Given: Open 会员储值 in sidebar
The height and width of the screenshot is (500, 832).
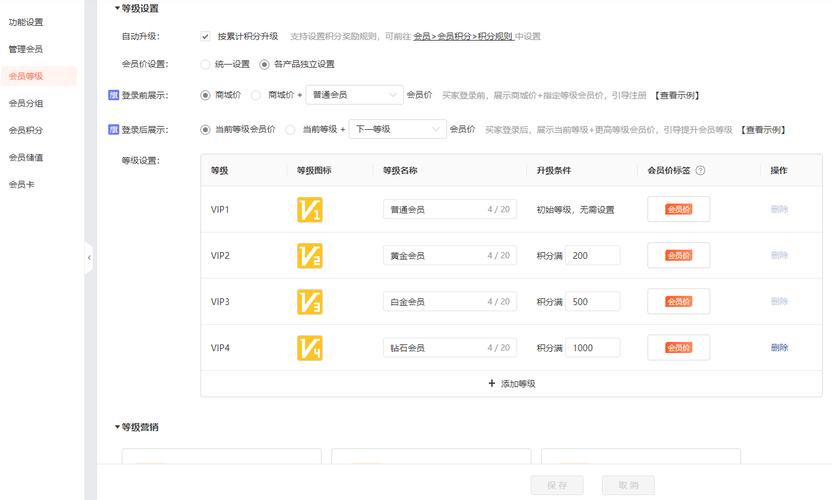Looking at the screenshot, I should pos(26,157).
